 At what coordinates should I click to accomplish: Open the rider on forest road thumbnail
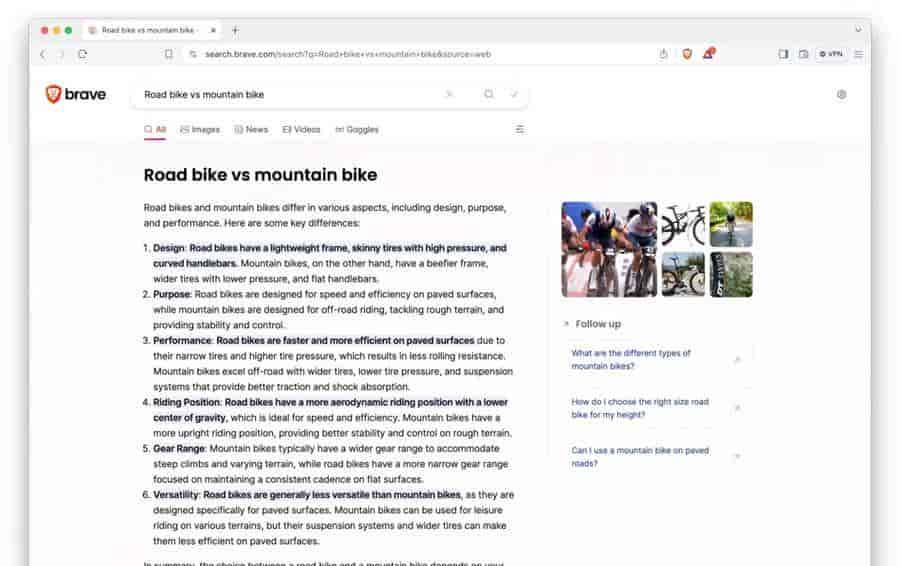pos(731,224)
